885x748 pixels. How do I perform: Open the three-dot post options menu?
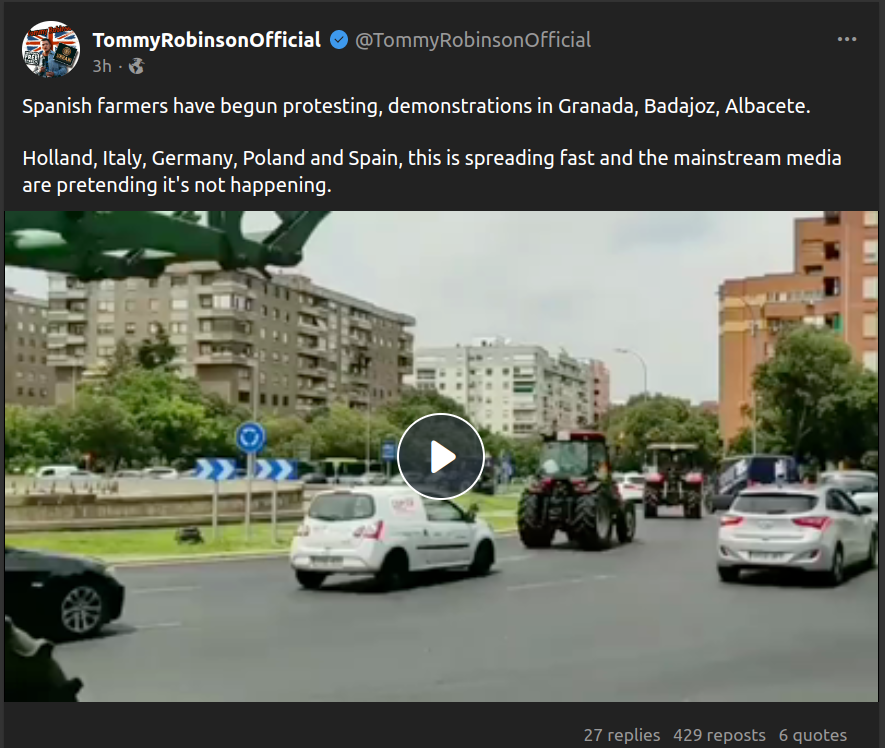[x=847, y=39]
